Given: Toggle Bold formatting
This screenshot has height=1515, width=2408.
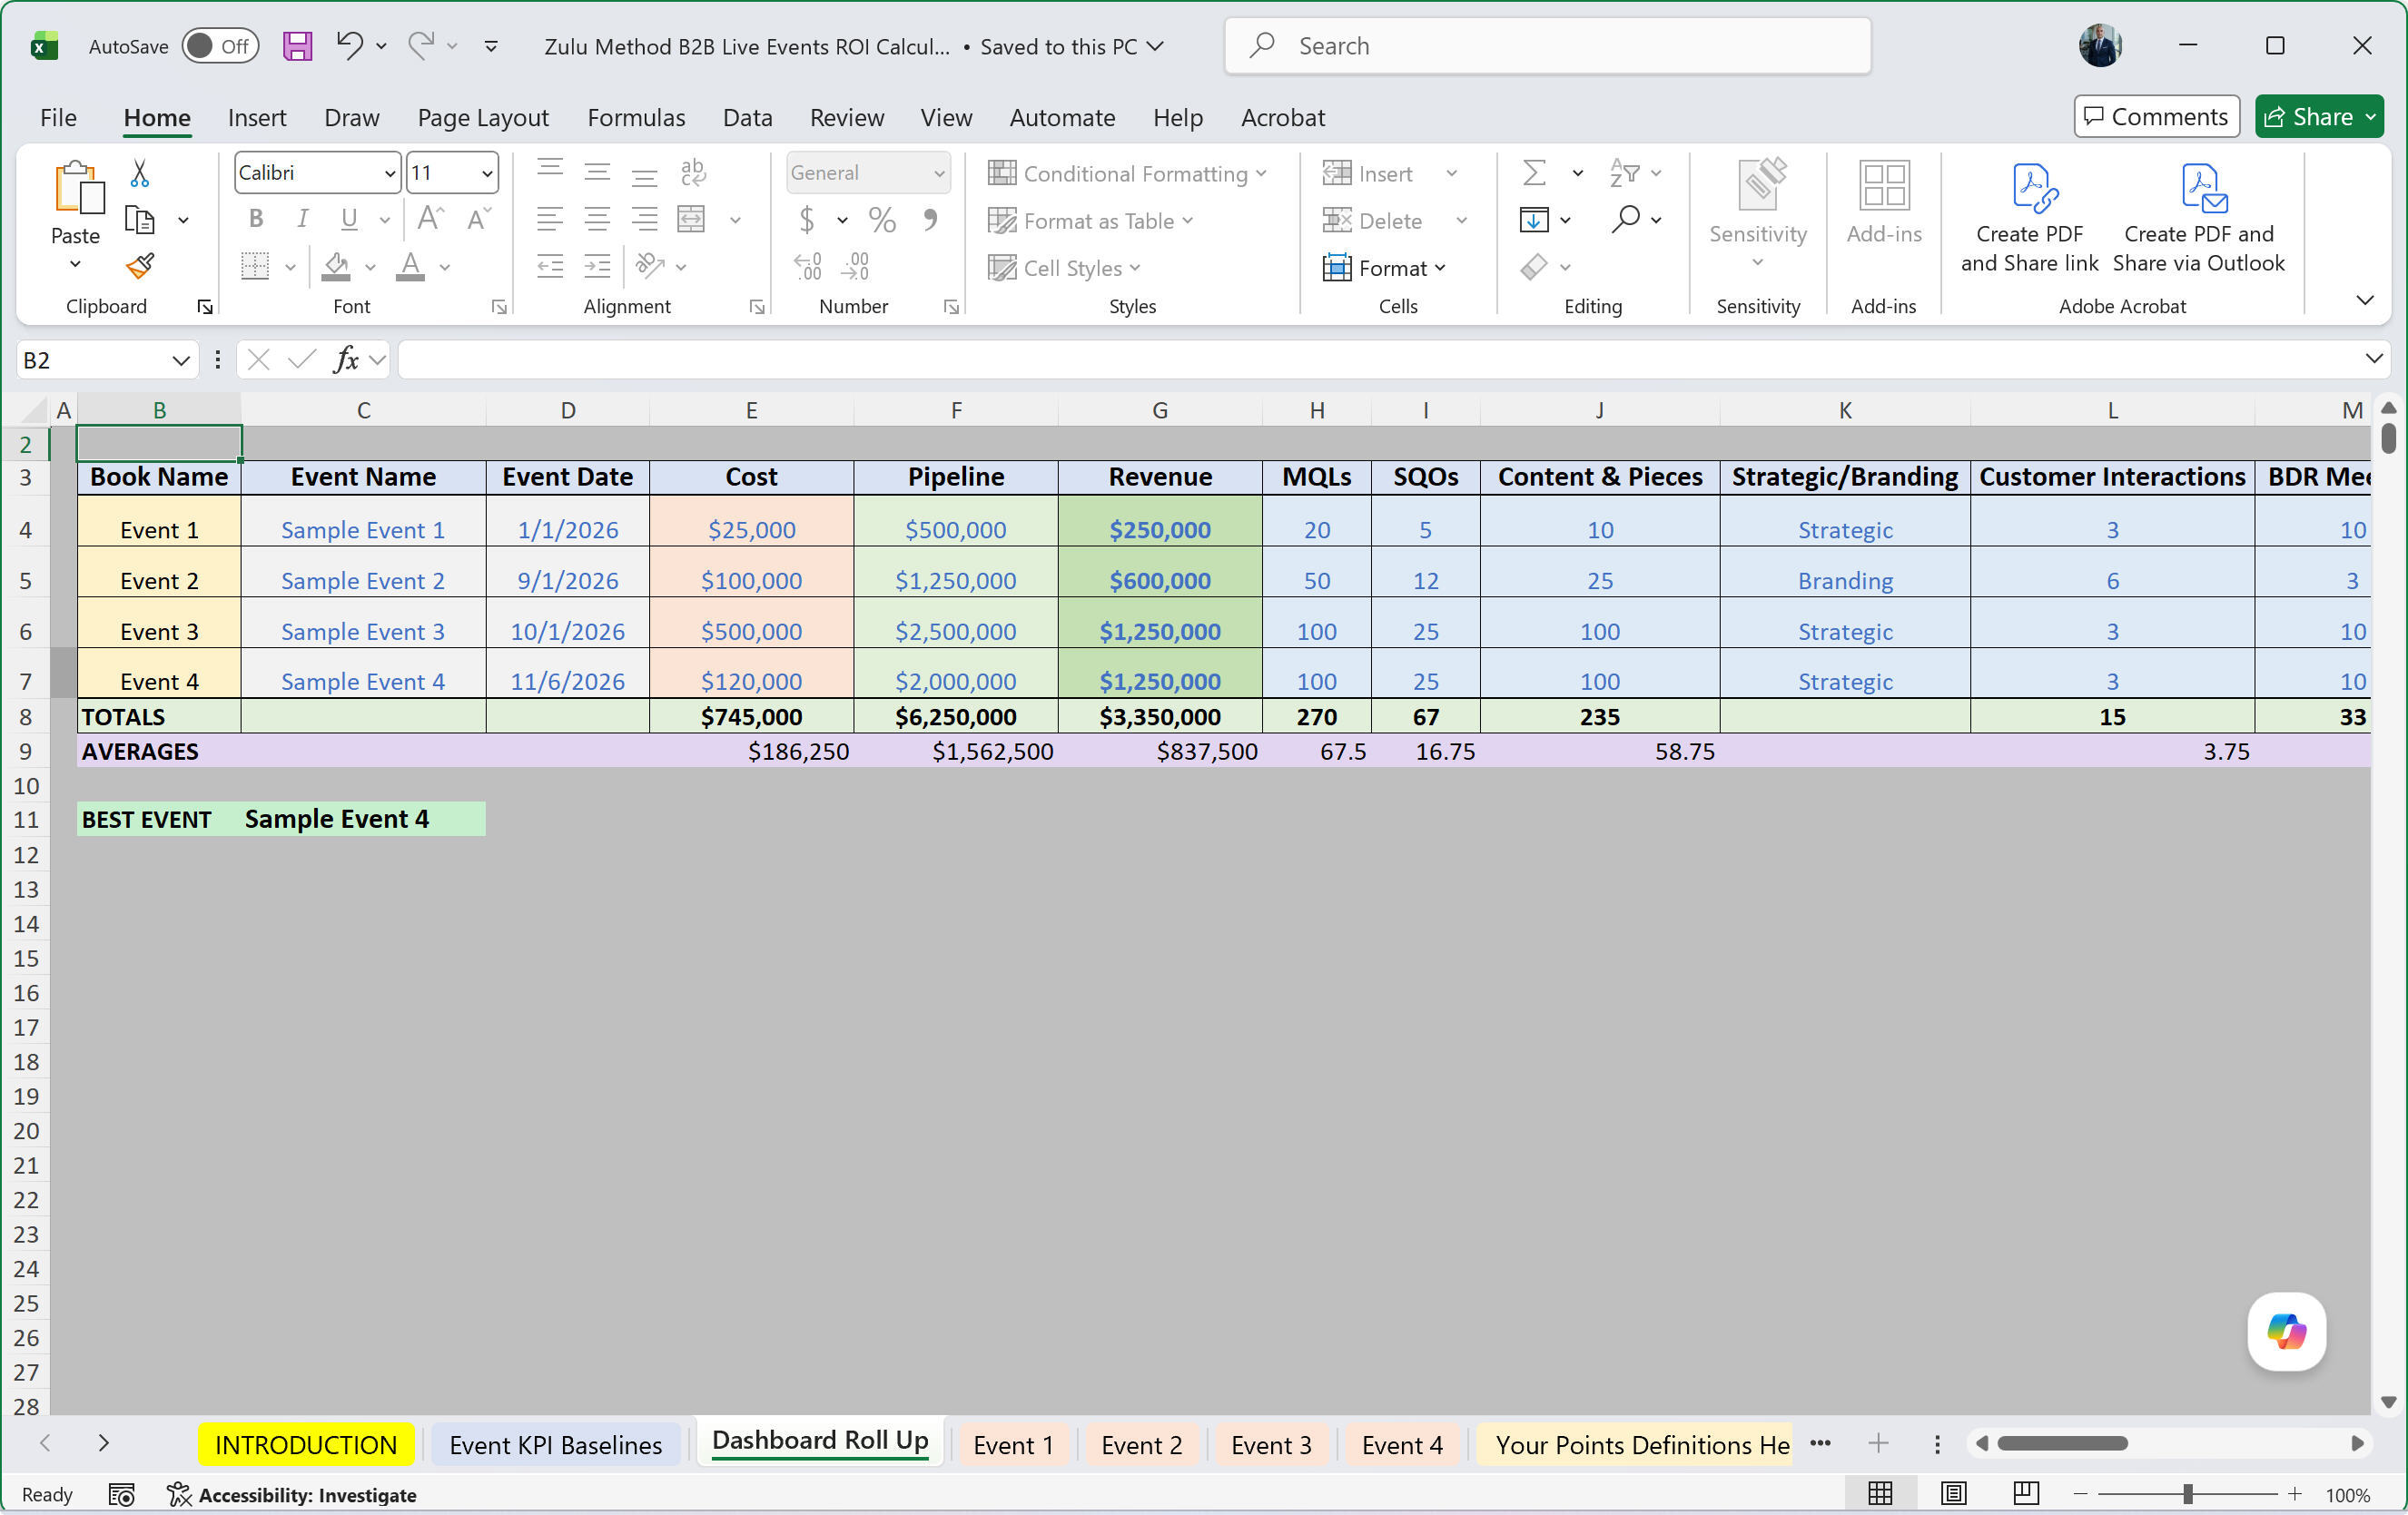Looking at the screenshot, I should click(256, 218).
